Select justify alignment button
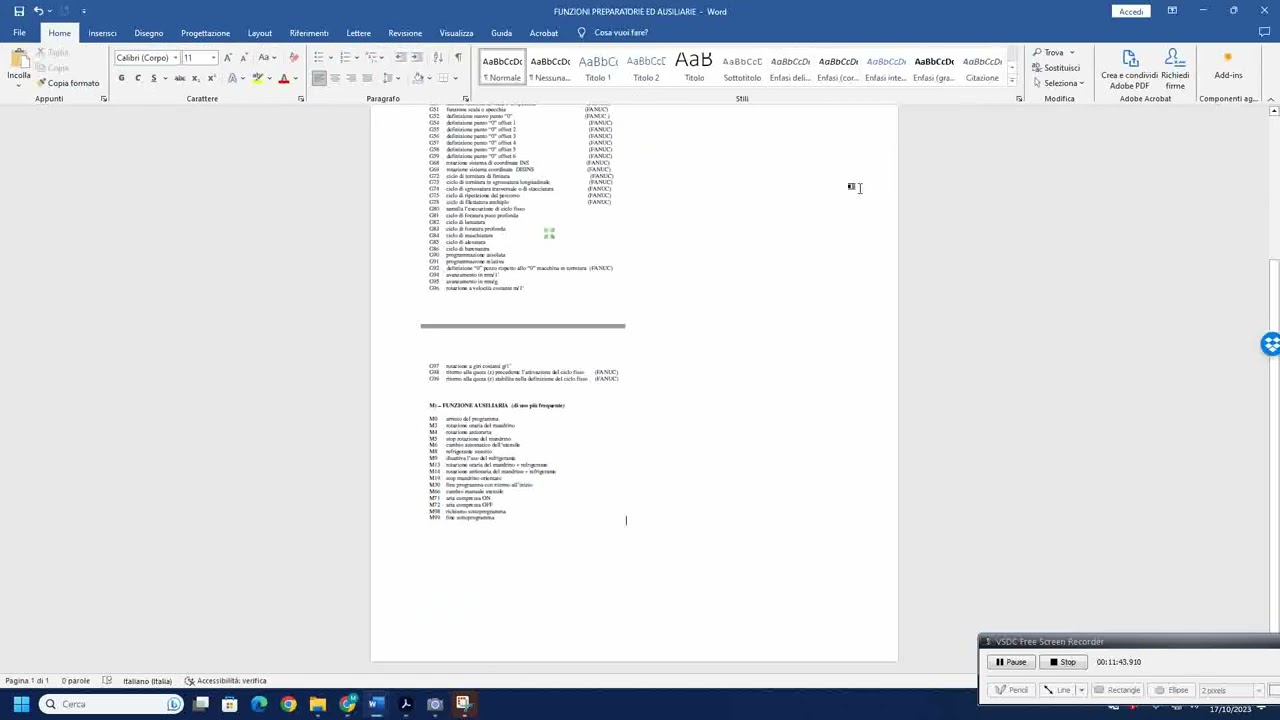Image resolution: width=1280 pixels, height=720 pixels. (367, 78)
